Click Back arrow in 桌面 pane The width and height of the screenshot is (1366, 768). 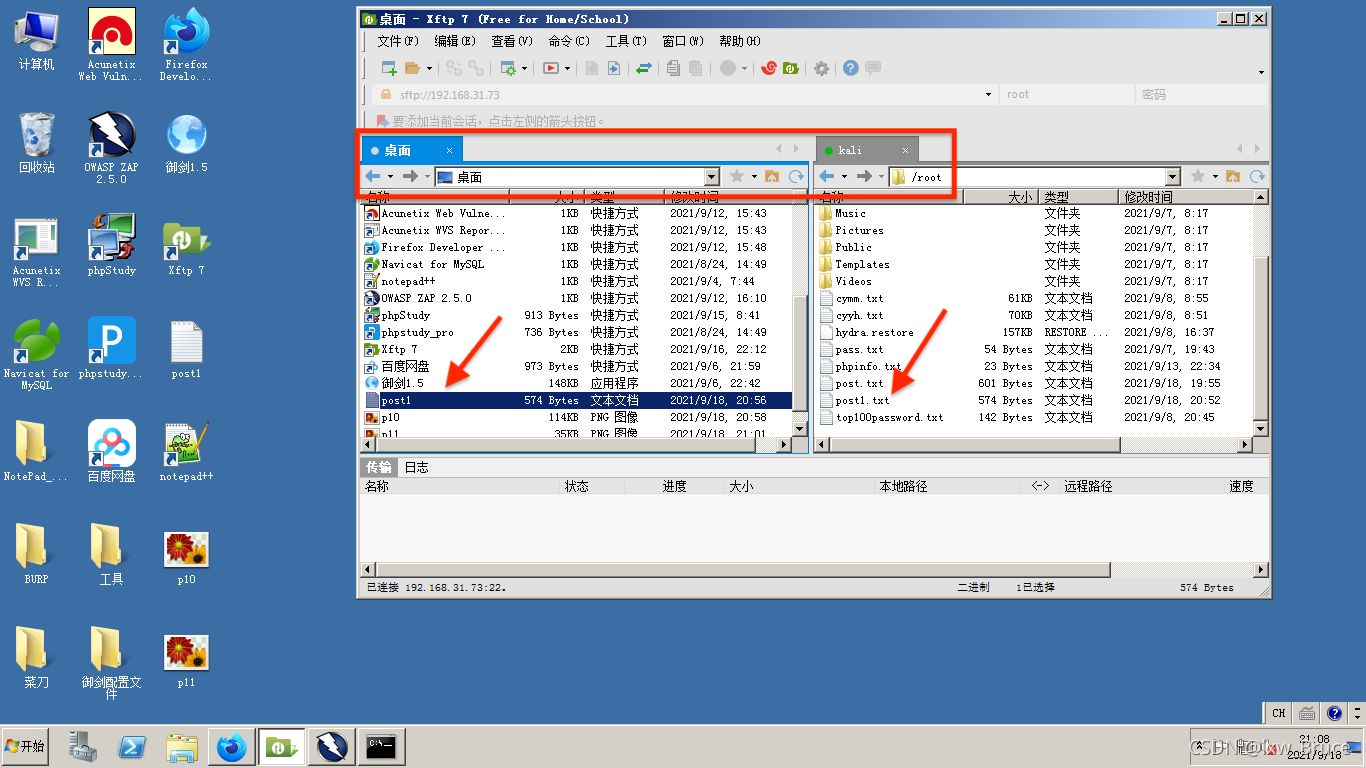click(372, 177)
